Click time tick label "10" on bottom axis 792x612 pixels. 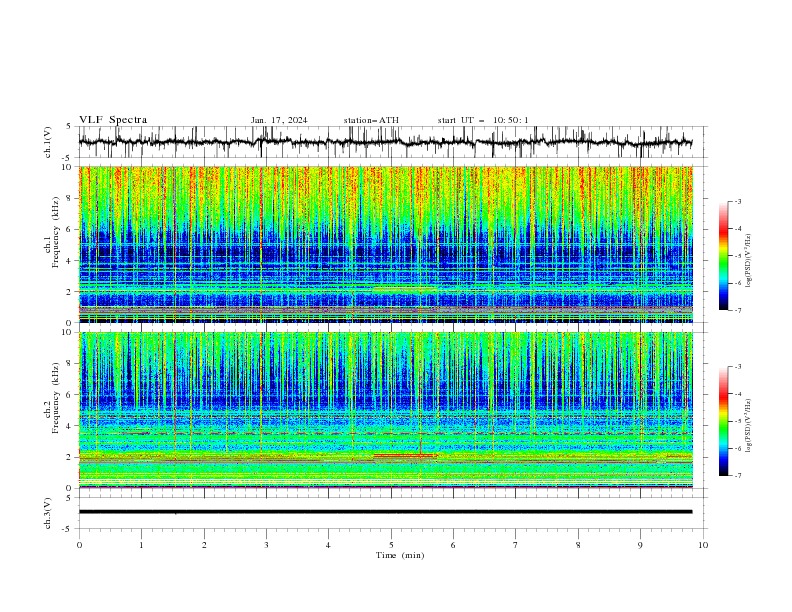point(703,545)
